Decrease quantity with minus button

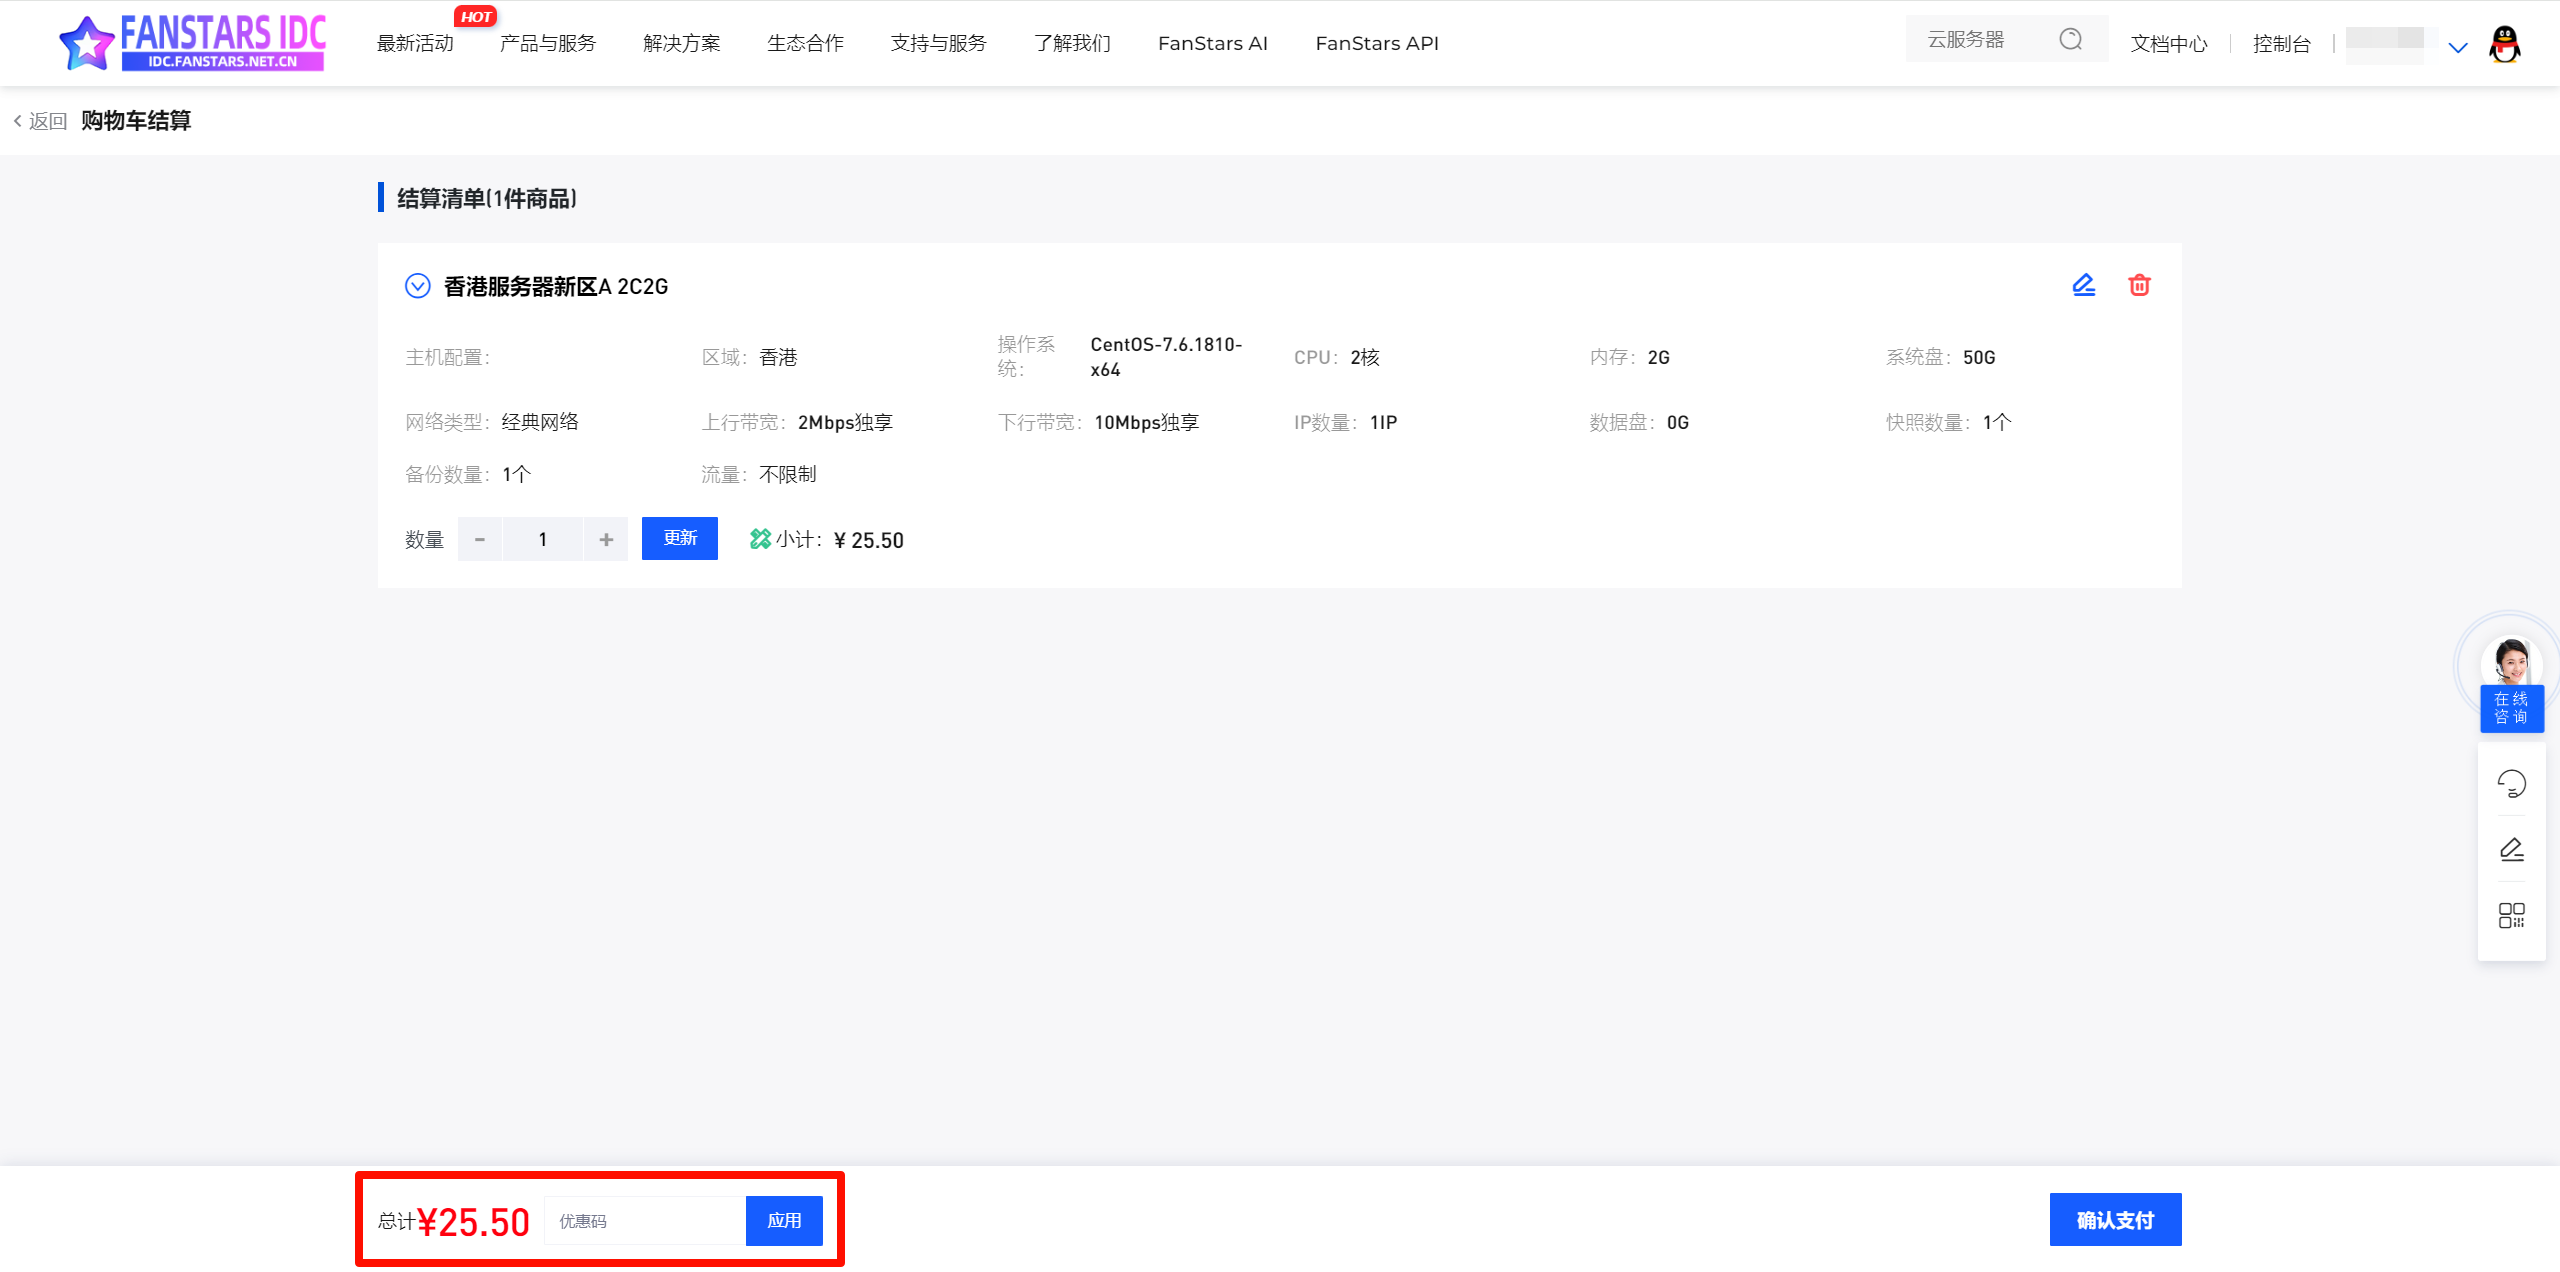pos(480,539)
